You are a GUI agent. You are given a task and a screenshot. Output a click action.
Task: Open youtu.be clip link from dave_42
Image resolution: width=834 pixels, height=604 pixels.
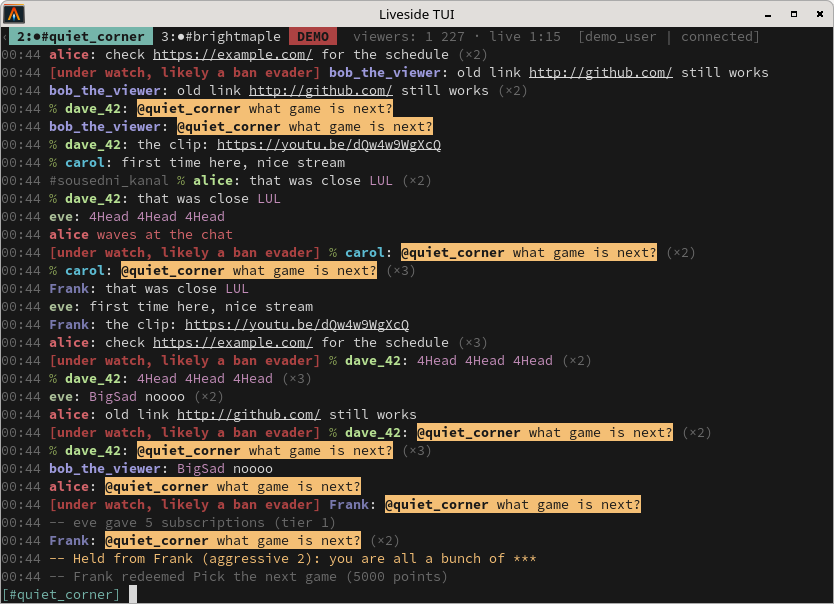[x=329, y=145]
